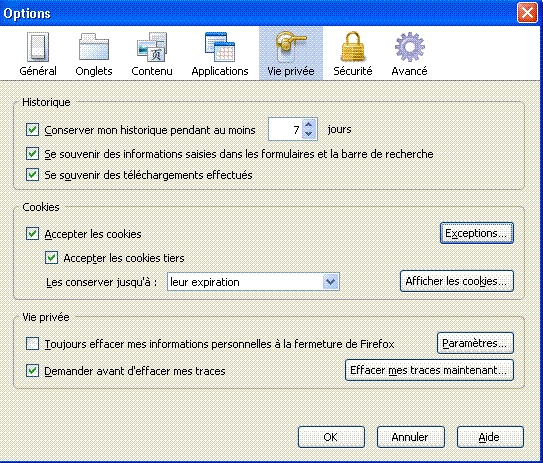Confirm settings with the OK button

pyautogui.click(x=331, y=437)
